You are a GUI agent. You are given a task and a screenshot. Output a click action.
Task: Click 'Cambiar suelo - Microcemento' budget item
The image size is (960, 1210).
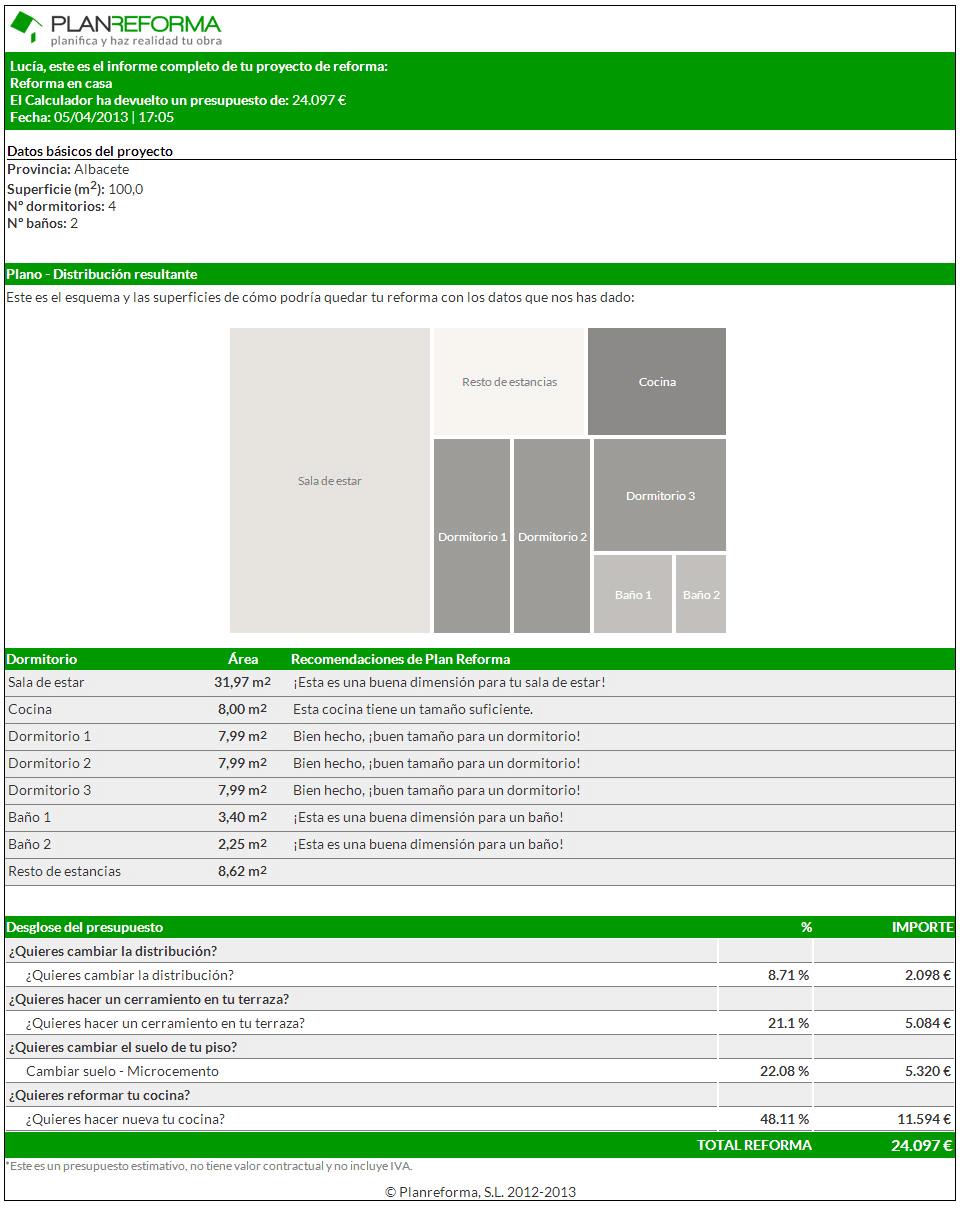click(x=122, y=1071)
